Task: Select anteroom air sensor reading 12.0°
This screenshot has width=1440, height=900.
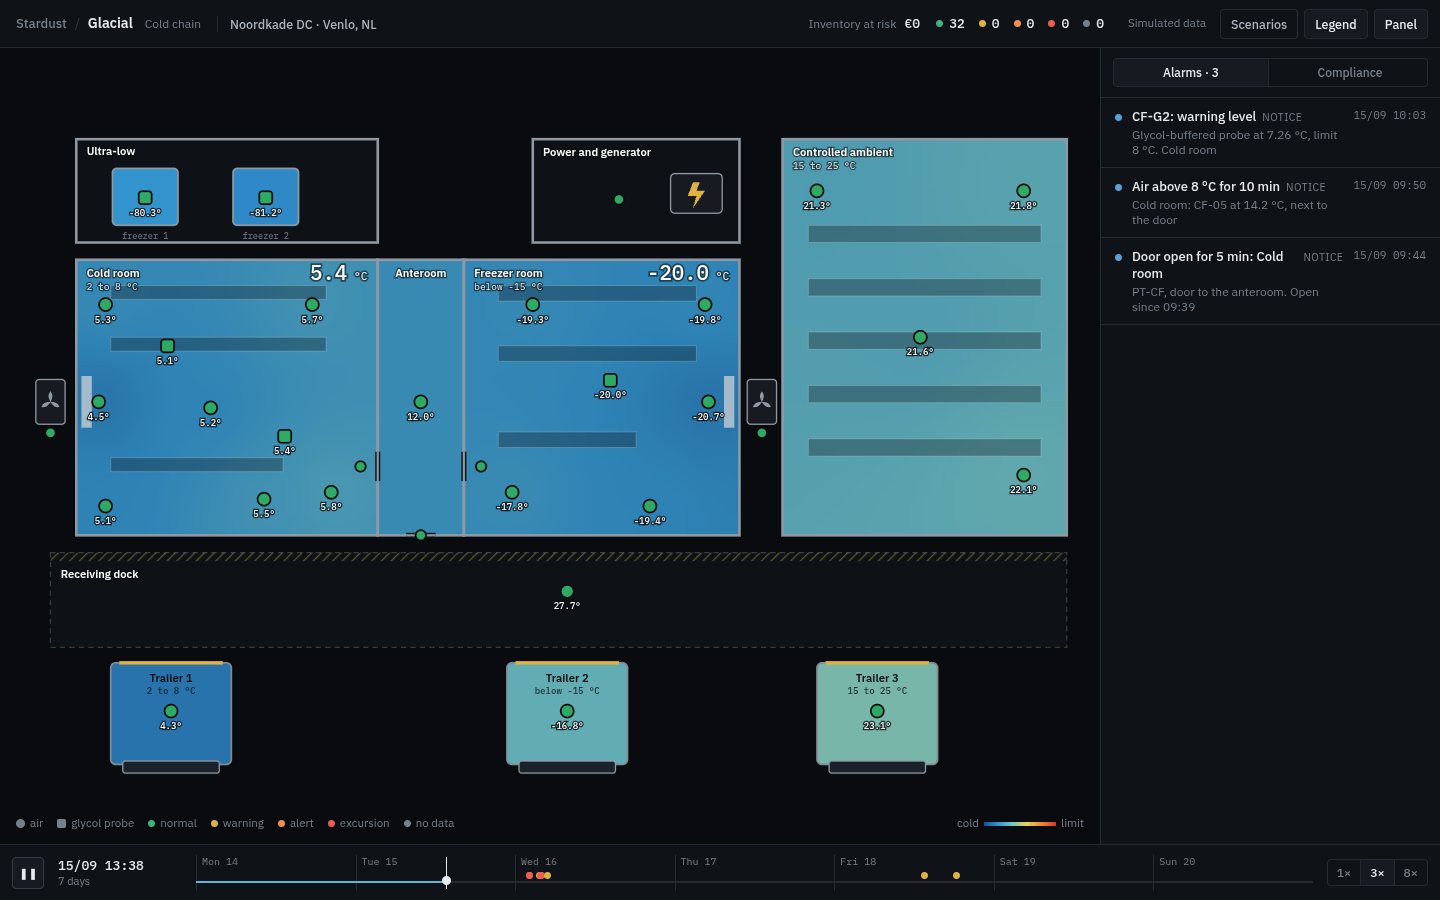Action: pos(421,402)
